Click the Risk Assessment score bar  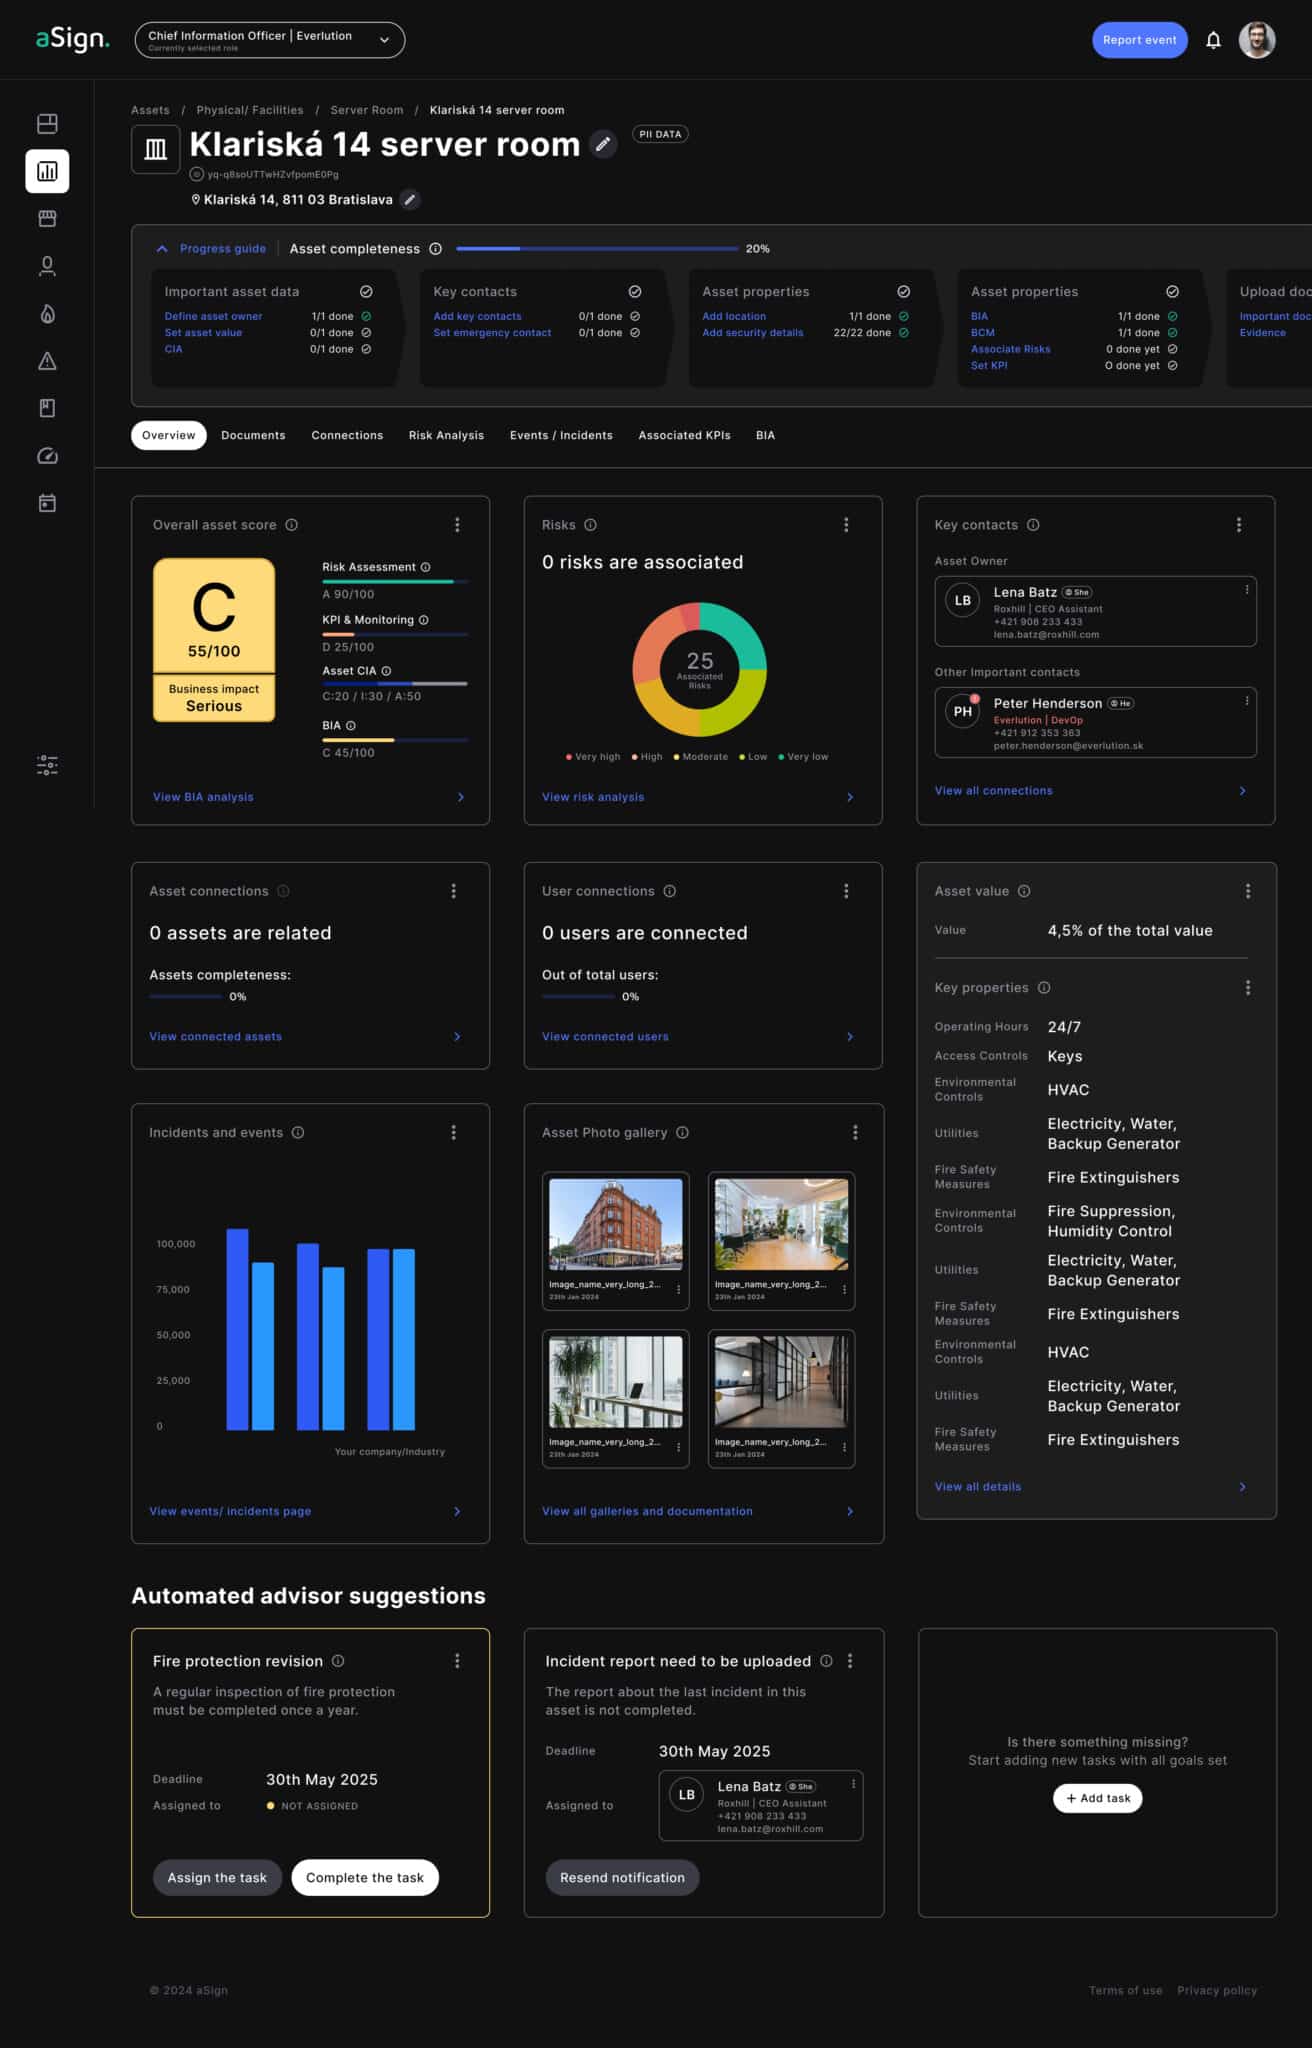click(395, 581)
